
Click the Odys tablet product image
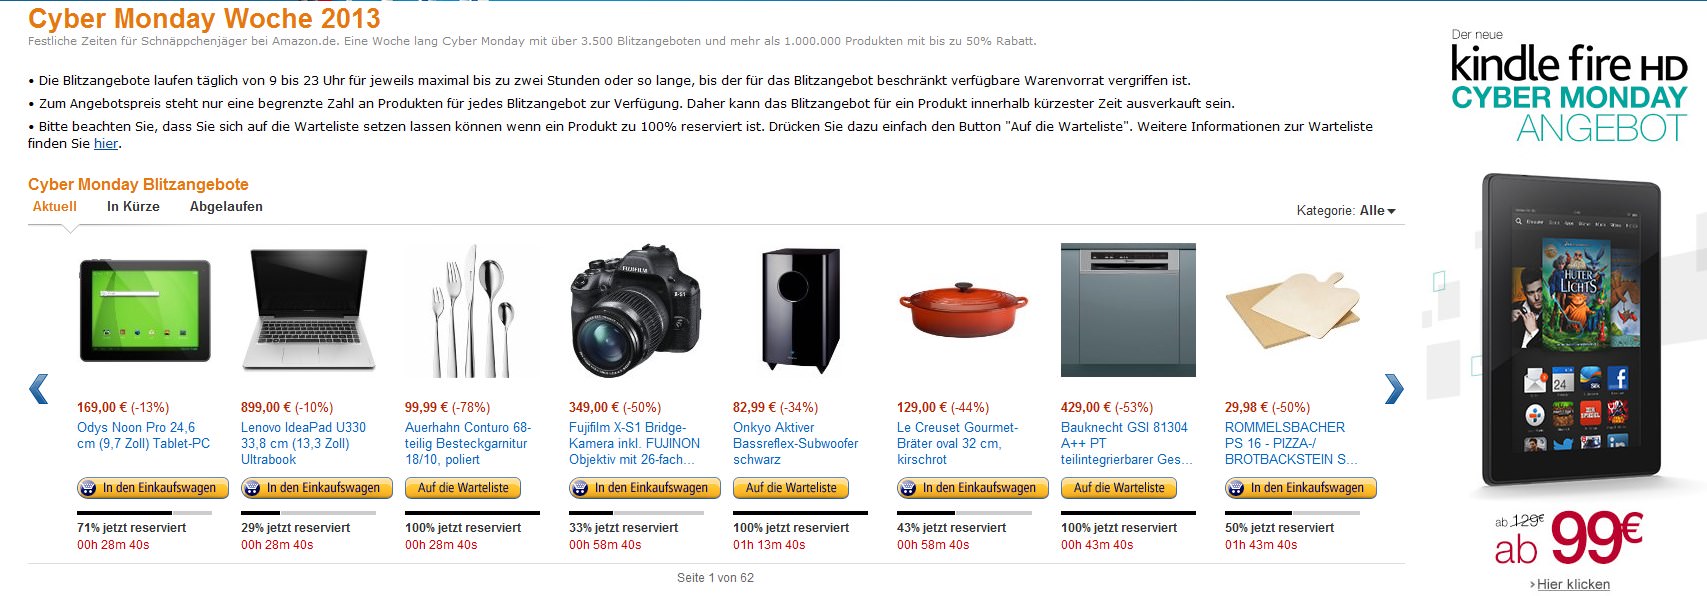145,311
